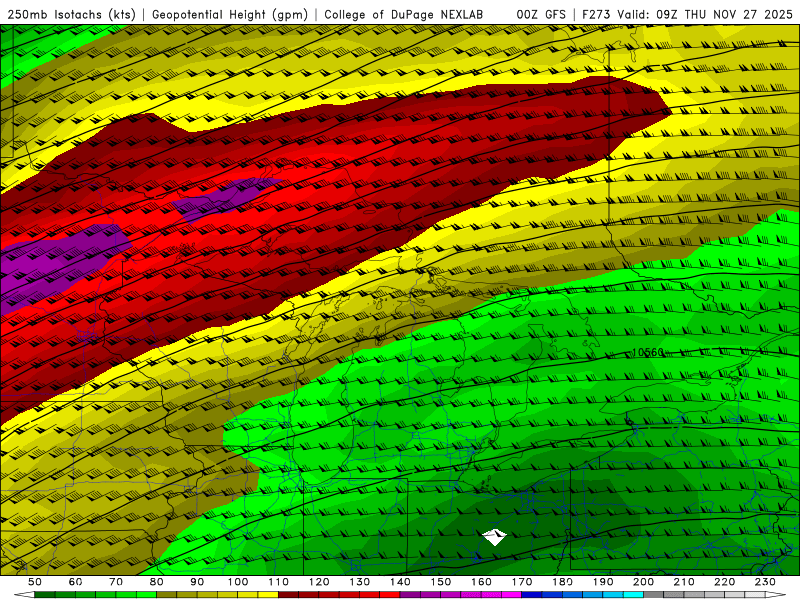Image resolution: width=800 pixels, height=600 pixels.
Task: Click the 'Valid: 09Z THU NOV 27 2025' text
Action: tap(705, 14)
